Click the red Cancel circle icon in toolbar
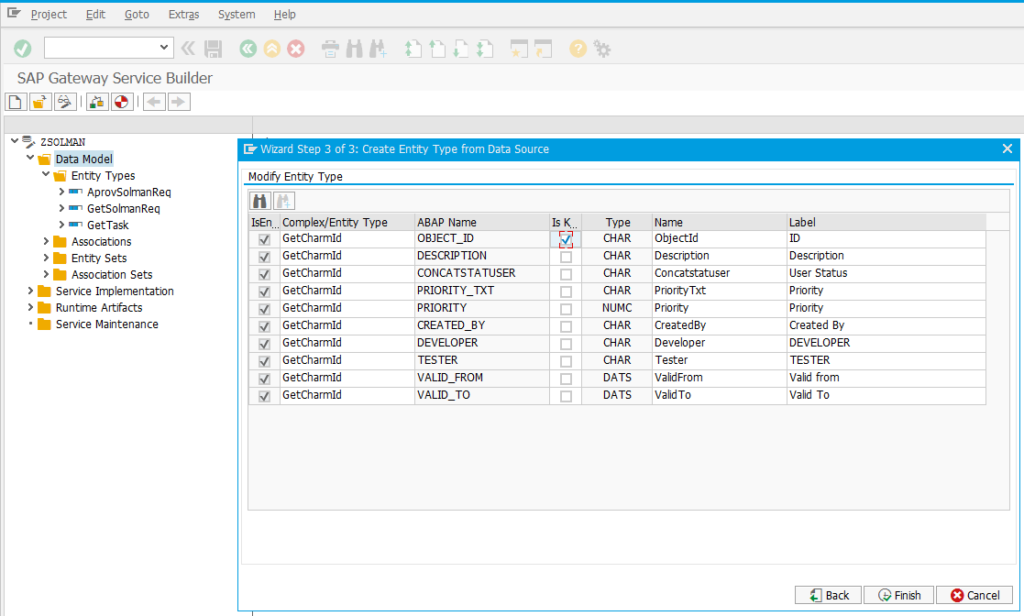Screen dimensions: 1024x616 pos(296,48)
